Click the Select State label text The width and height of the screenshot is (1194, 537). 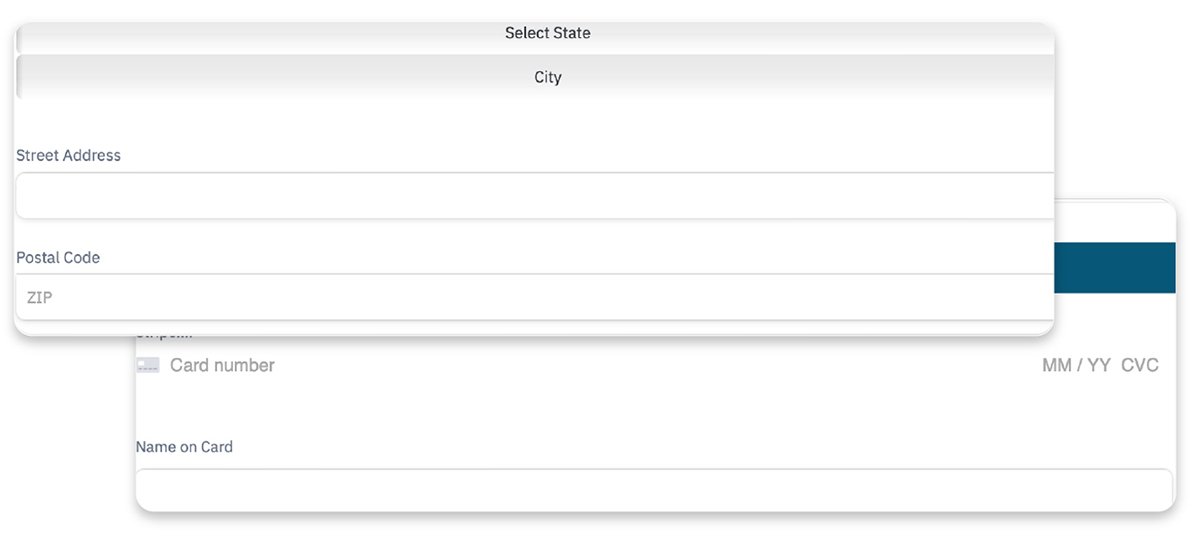tap(547, 33)
